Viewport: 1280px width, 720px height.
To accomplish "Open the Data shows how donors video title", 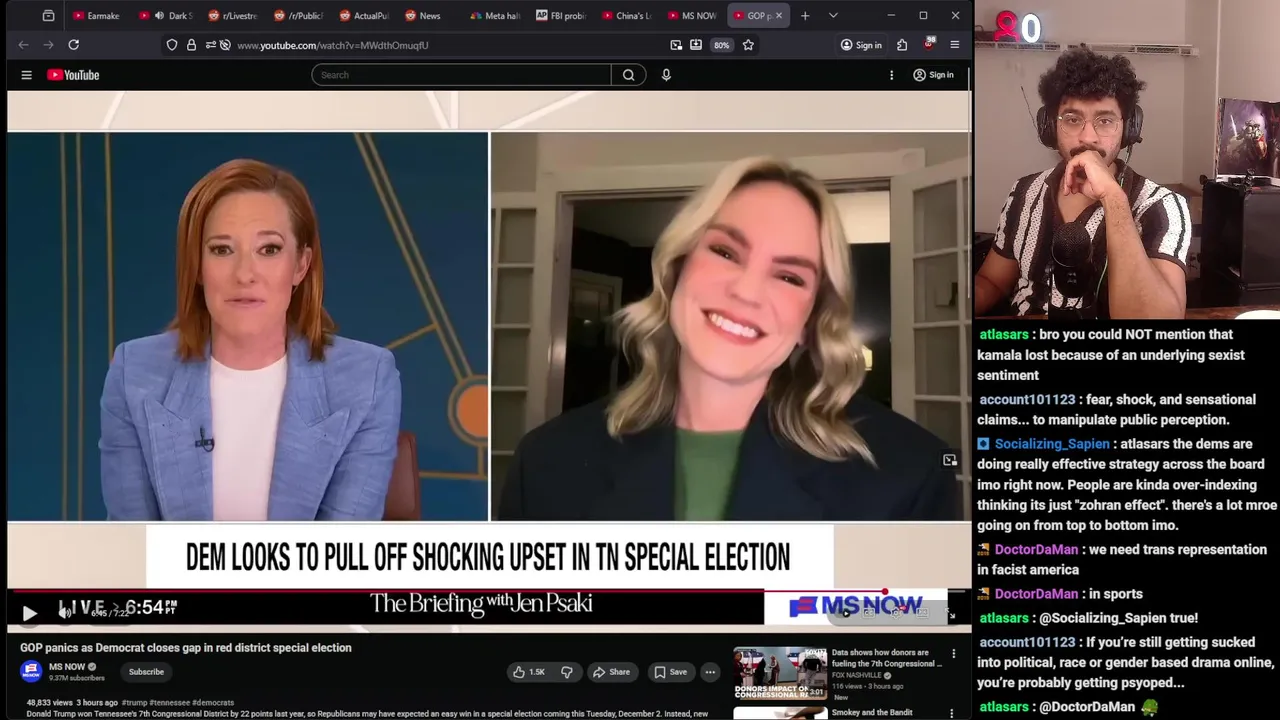I will pos(886,658).
